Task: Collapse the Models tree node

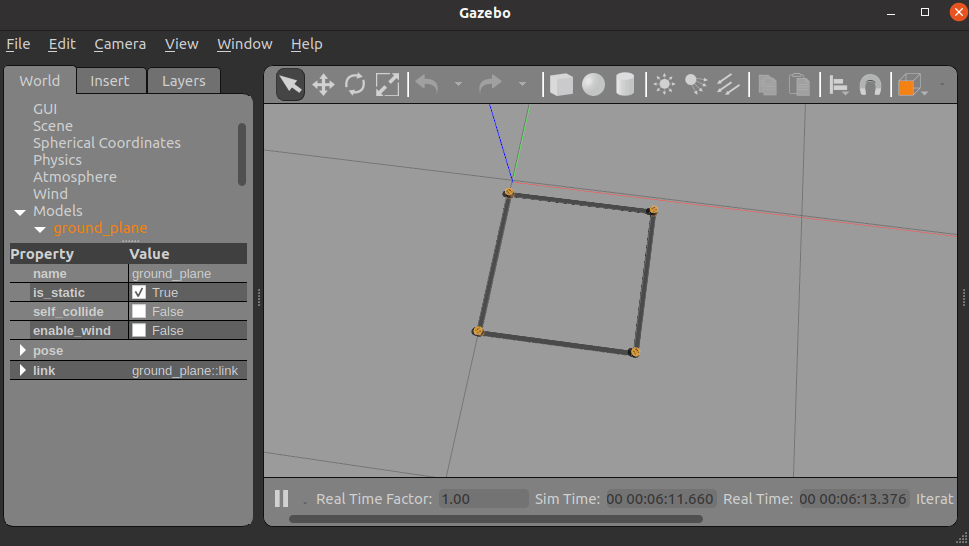Action: 20,212
